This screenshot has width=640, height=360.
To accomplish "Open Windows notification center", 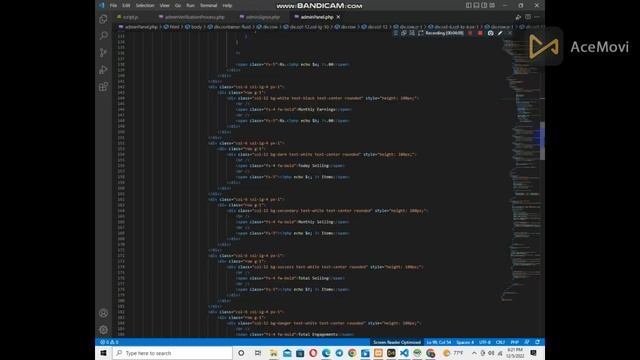I will (x=533, y=353).
